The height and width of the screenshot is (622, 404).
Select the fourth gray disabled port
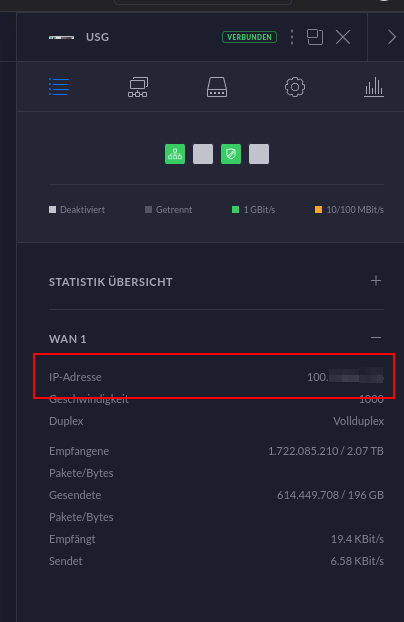coord(259,154)
